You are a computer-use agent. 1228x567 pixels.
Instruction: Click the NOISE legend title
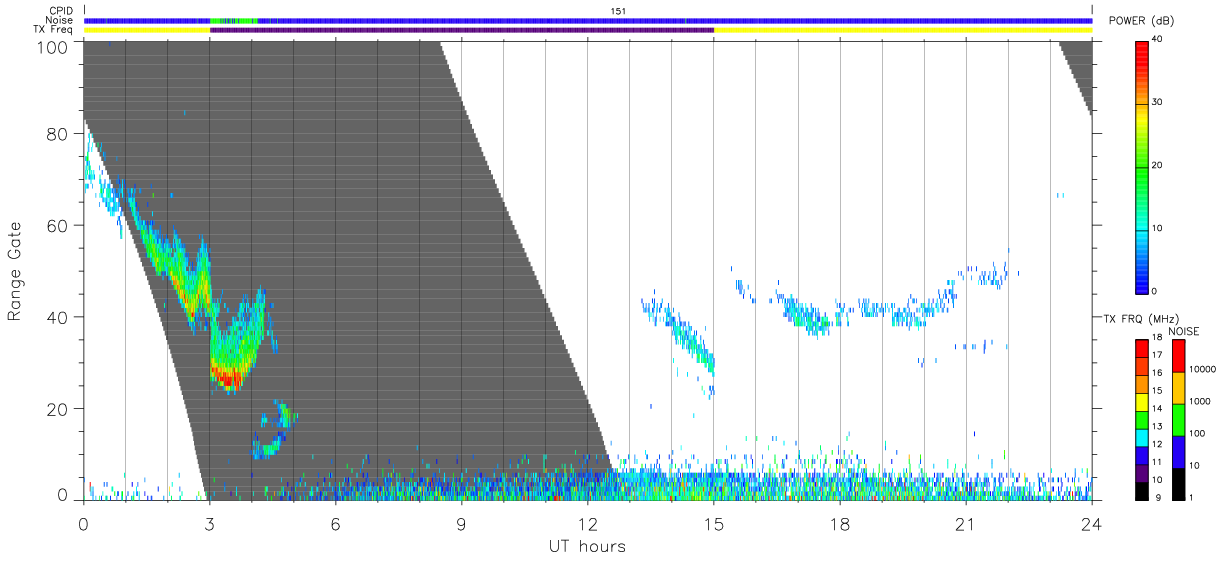1185,330
